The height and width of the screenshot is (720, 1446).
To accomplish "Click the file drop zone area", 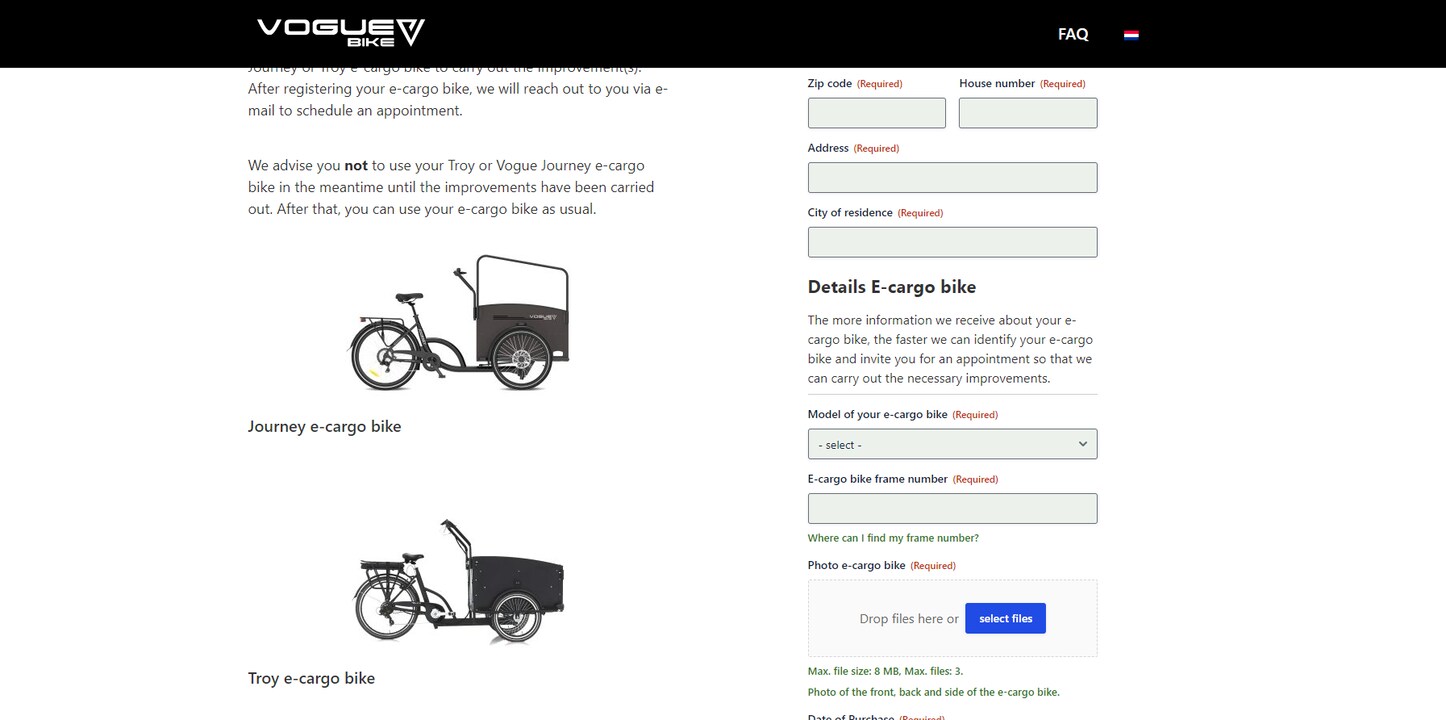I will click(x=952, y=618).
